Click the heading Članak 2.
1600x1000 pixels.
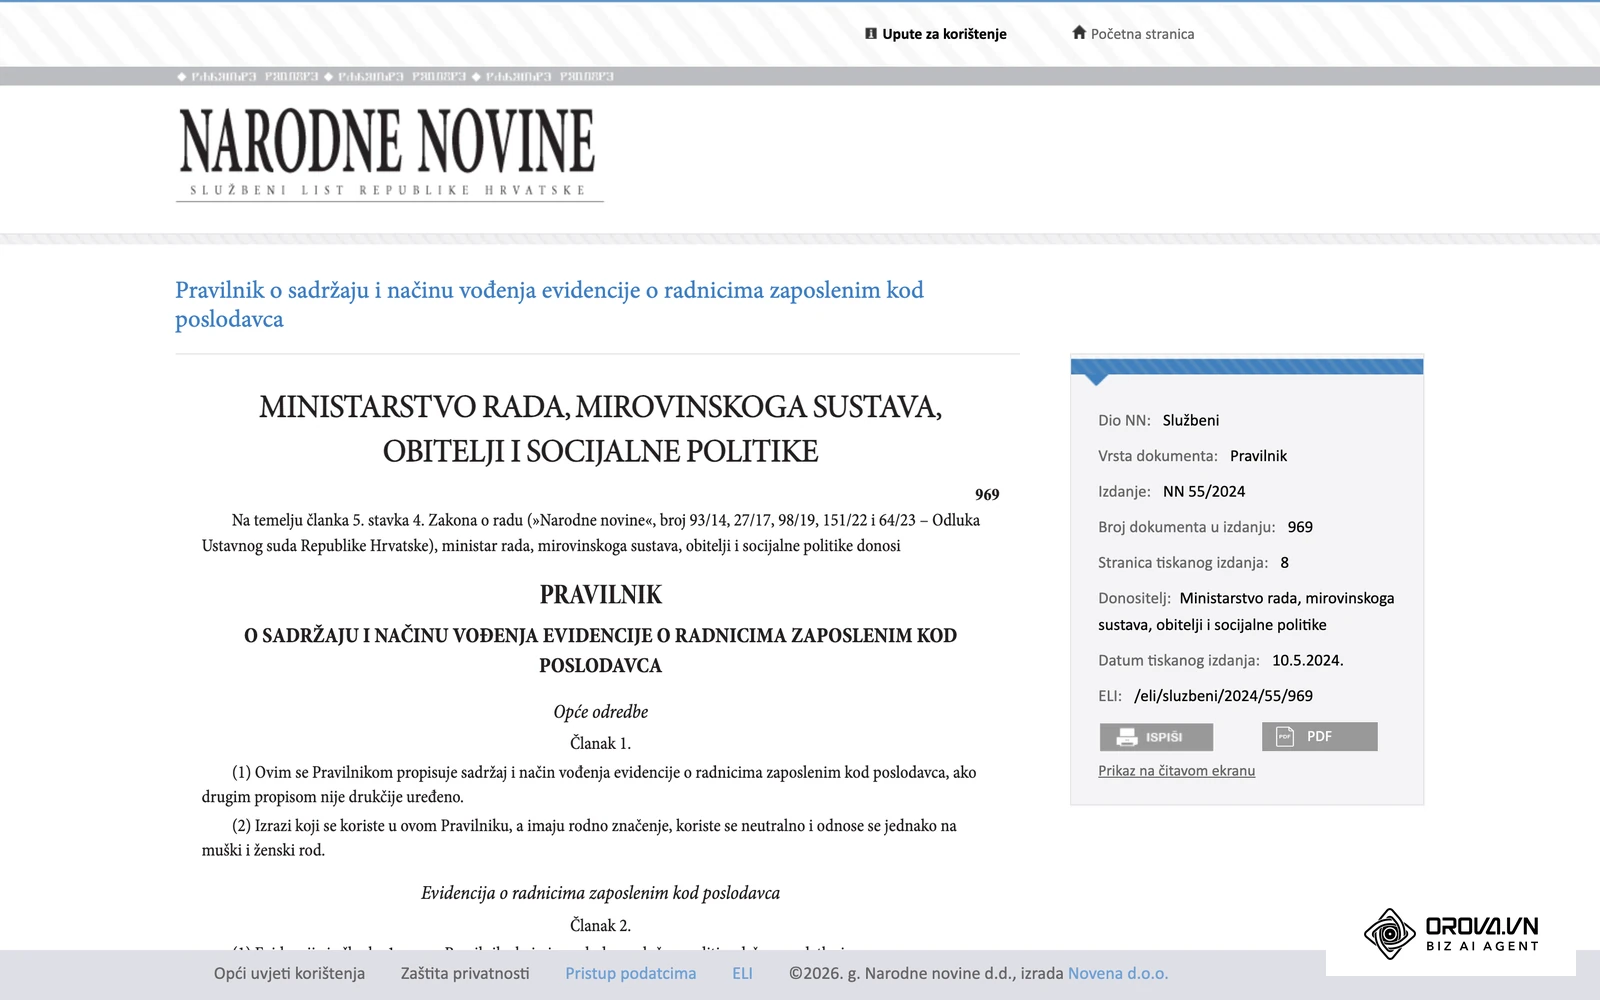600,925
